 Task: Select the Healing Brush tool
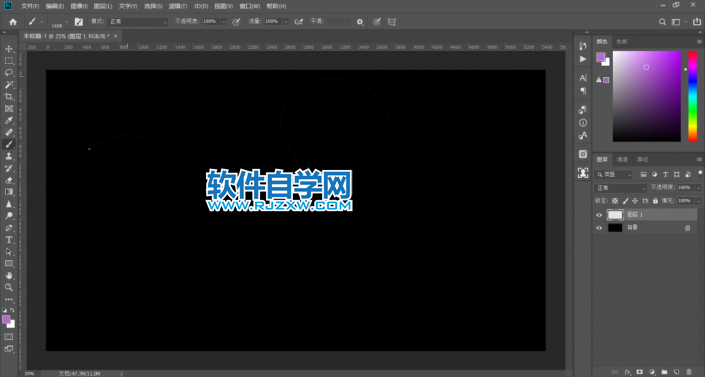pos(9,132)
